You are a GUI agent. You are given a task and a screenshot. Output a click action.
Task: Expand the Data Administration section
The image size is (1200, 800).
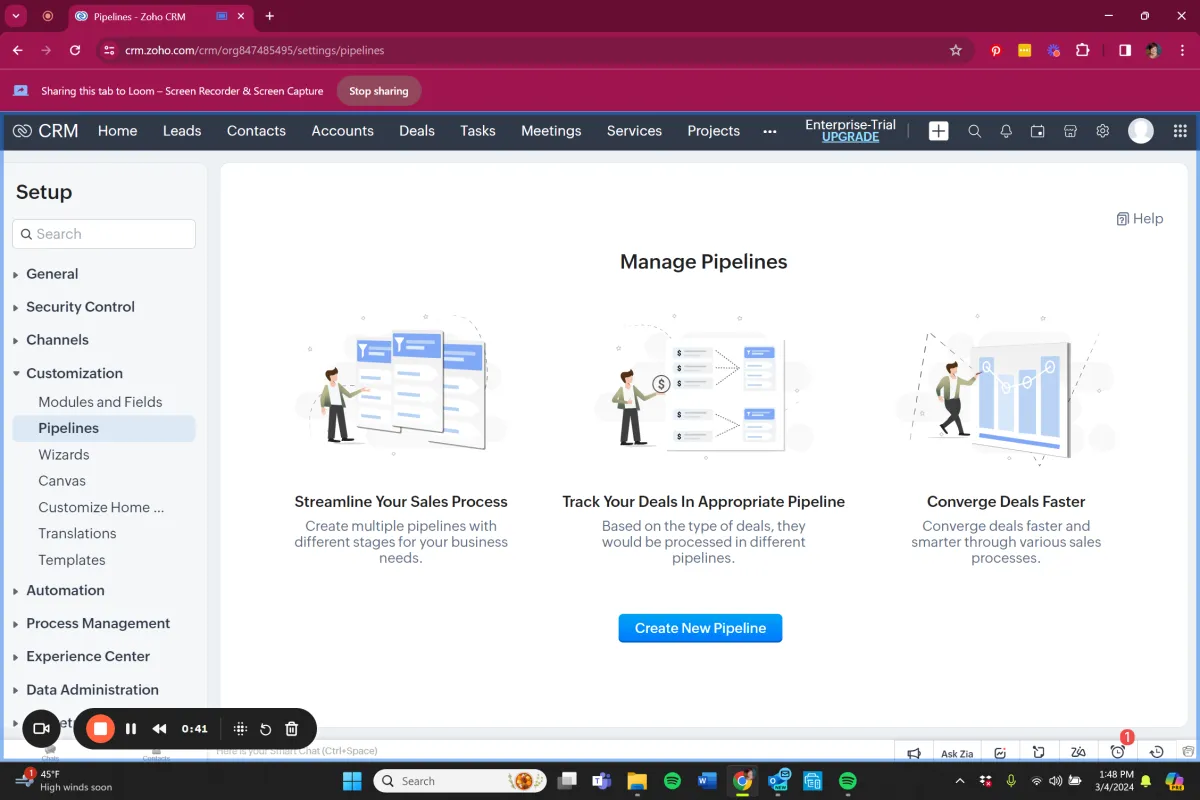click(92, 689)
